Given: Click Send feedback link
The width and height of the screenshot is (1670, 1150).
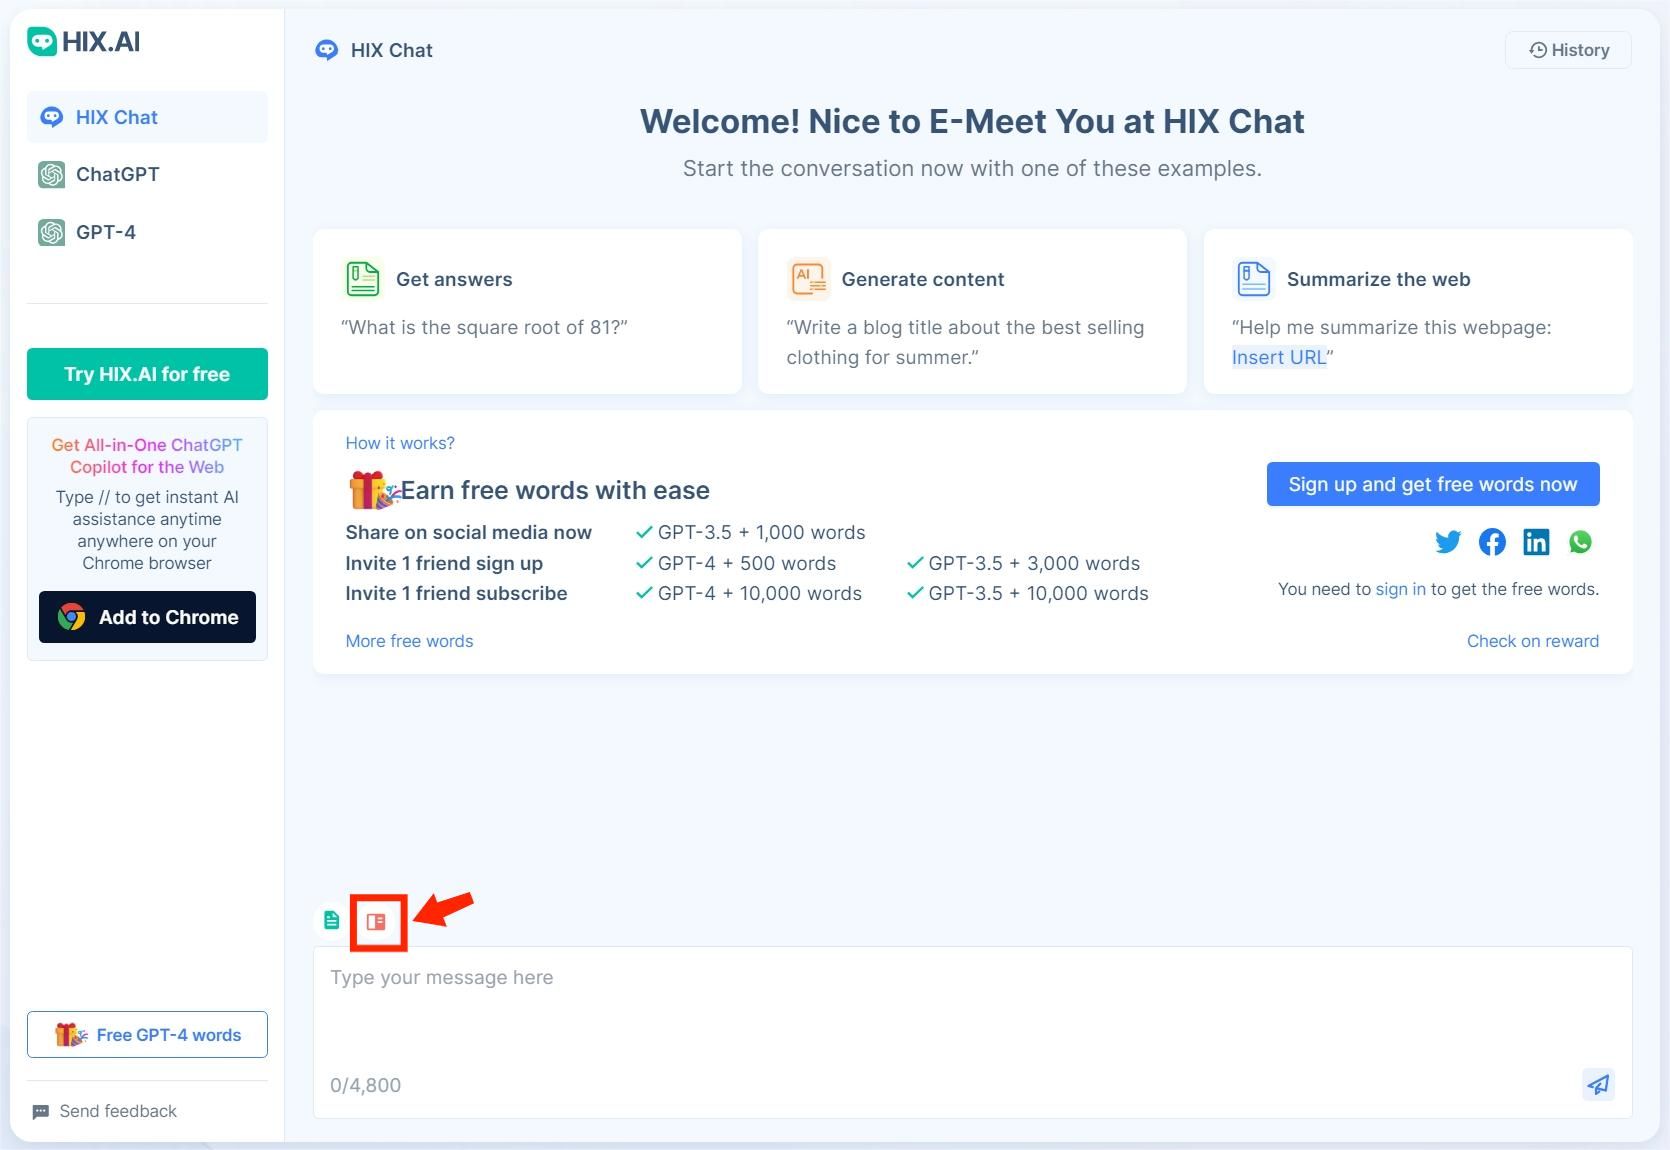Looking at the screenshot, I should [105, 1111].
